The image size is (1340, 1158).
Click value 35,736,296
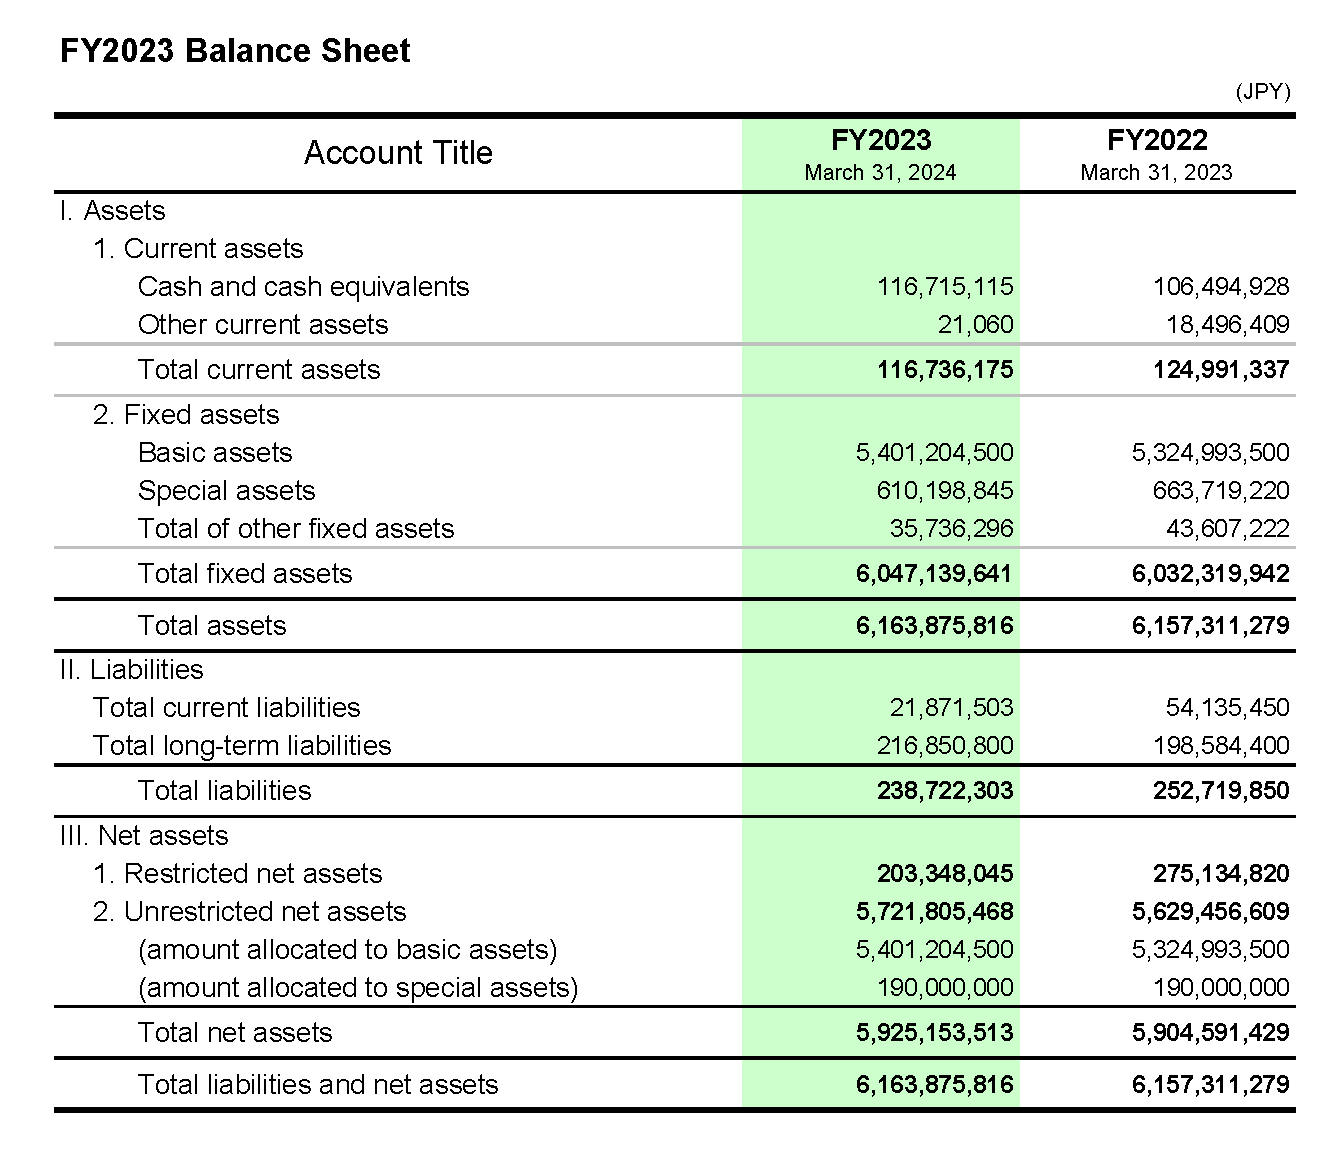(x=952, y=529)
